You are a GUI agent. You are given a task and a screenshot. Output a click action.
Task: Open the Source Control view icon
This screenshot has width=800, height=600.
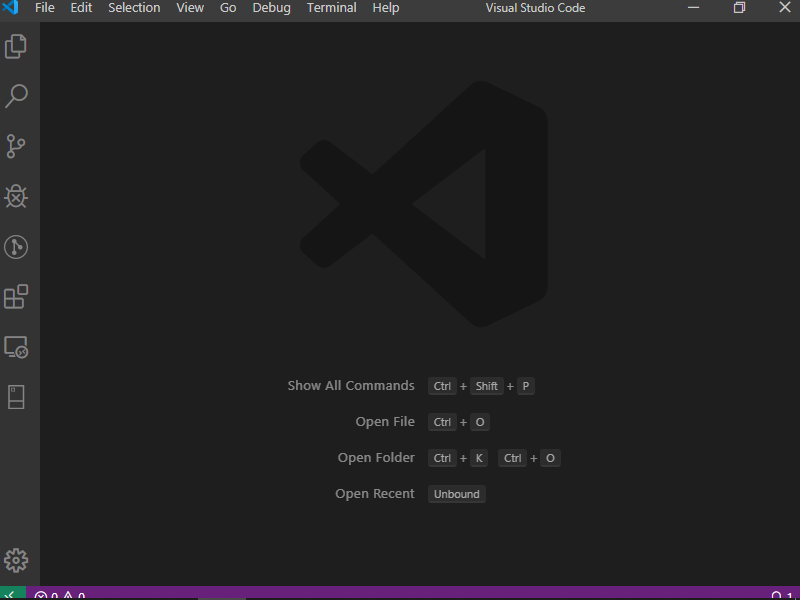pos(16,146)
